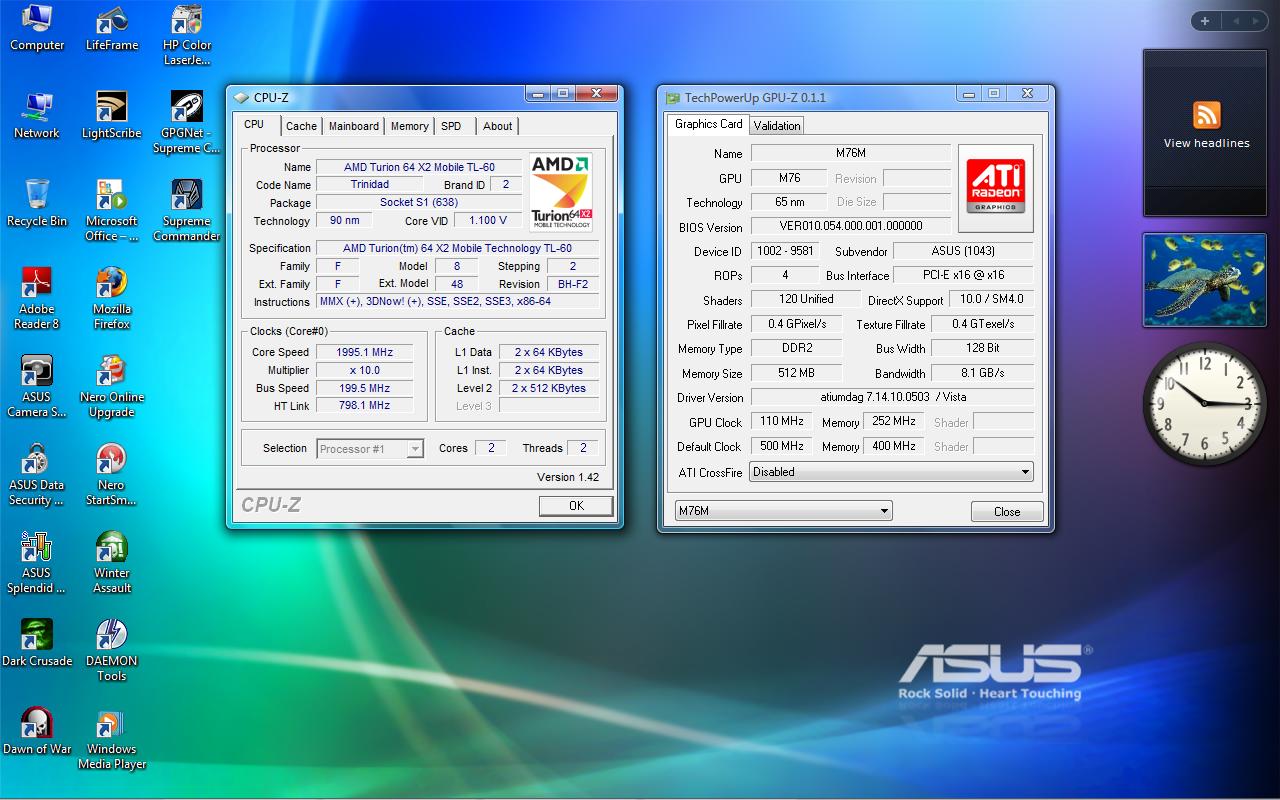Open the SPD tab in CPU-Z
The height and width of the screenshot is (800, 1280).
tap(451, 126)
